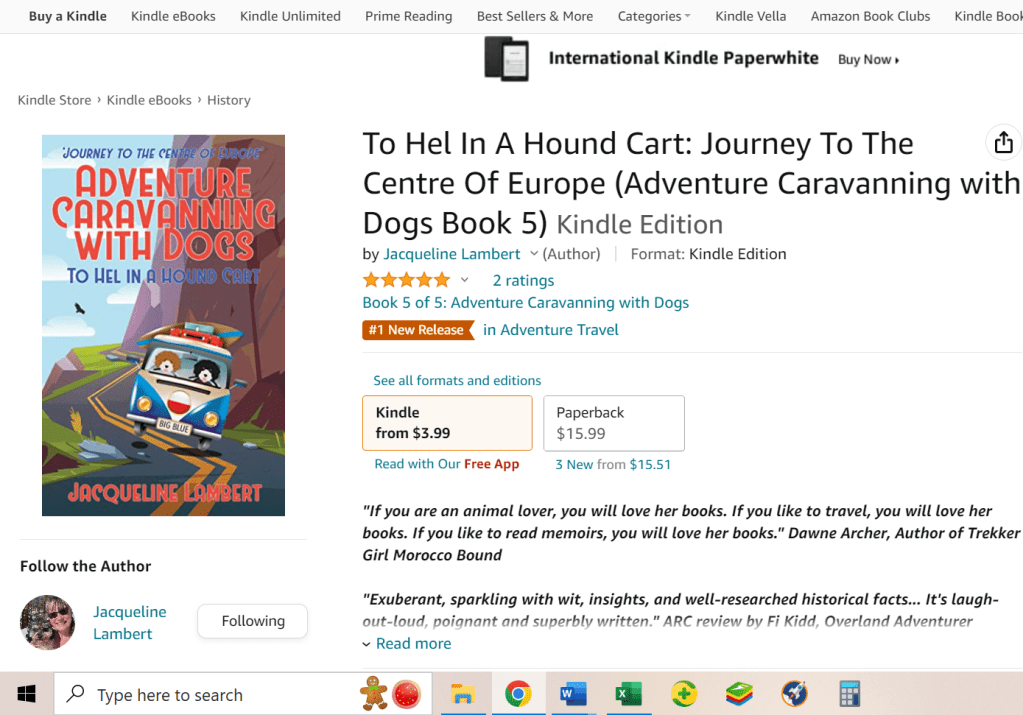Open Microsoft Word from the taskbar

(573, 694)
